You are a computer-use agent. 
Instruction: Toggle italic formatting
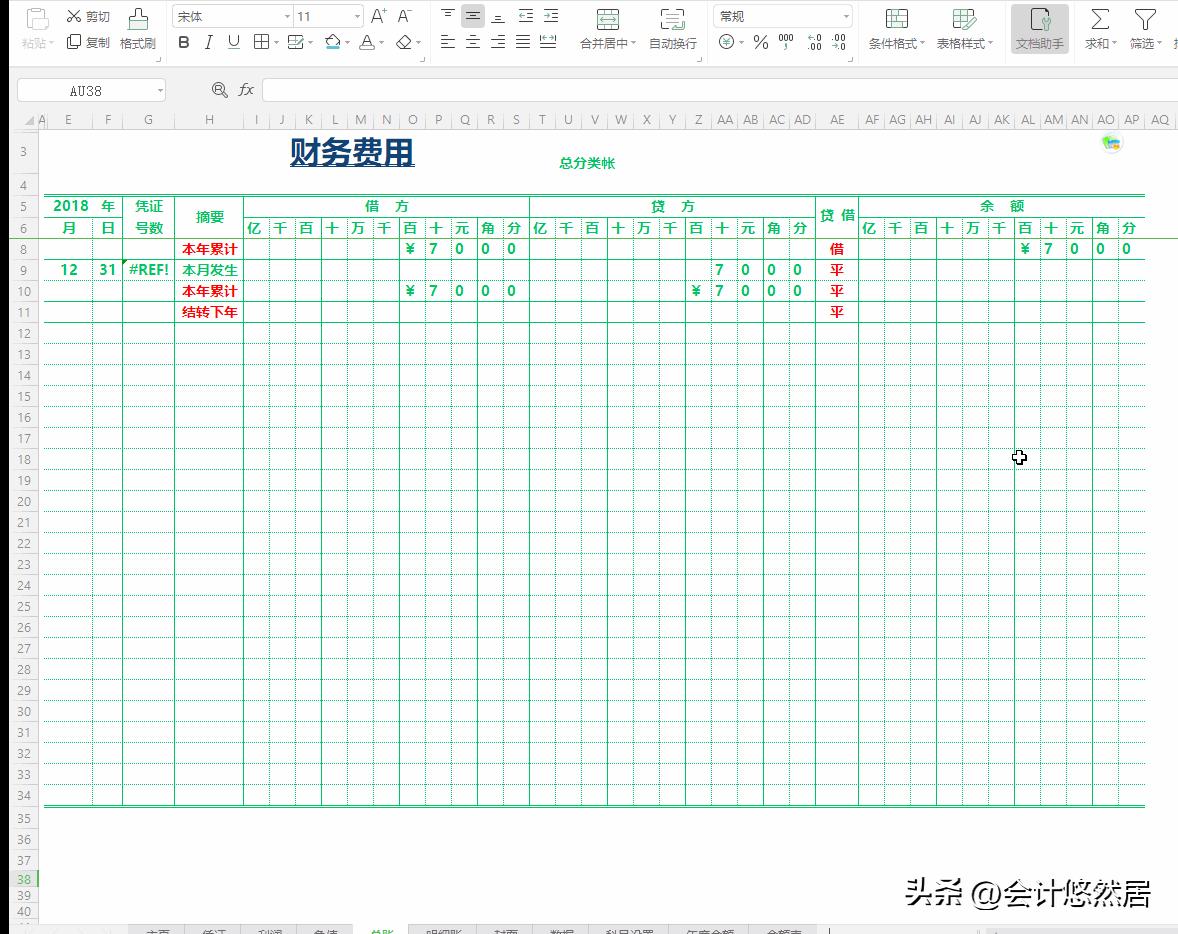209,42
